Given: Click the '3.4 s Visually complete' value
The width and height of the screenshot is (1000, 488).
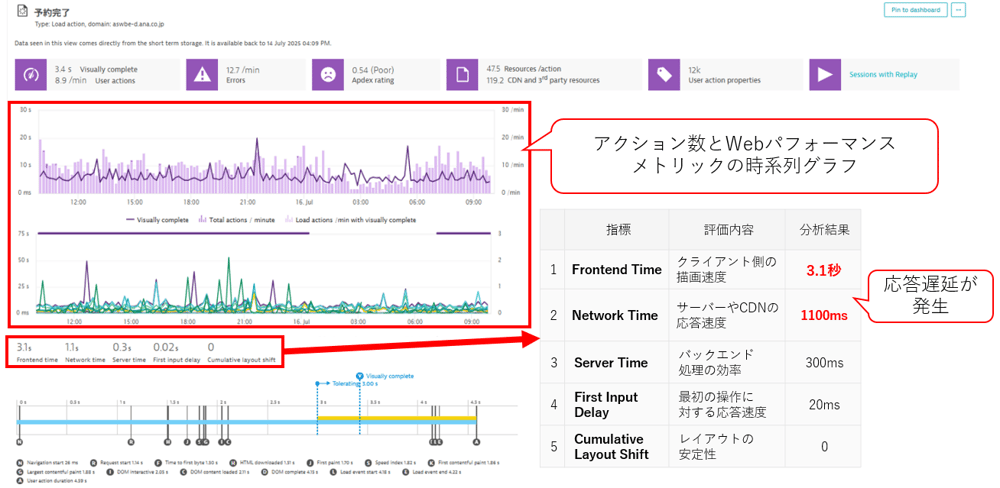Looking at the screenshot, I should point(96,69).
